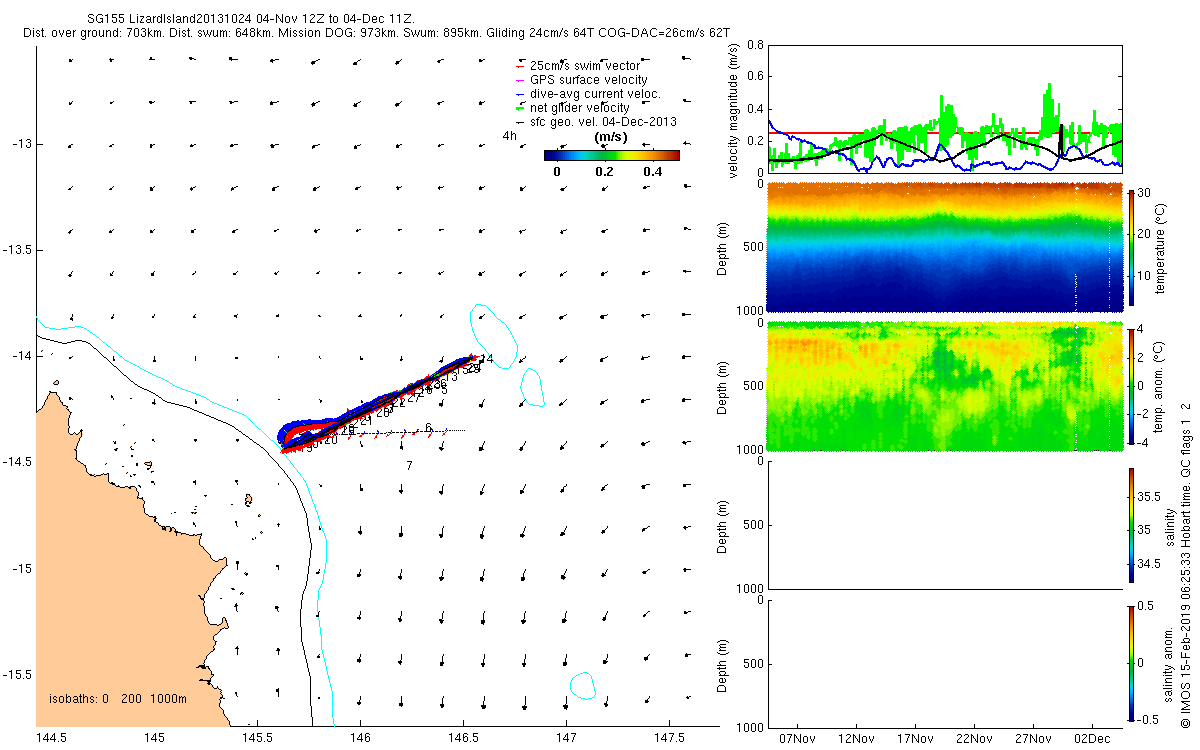Screen dimensions: 1200x750
Task: Click the empty salinity depth panel
Action: click(944, 524)
